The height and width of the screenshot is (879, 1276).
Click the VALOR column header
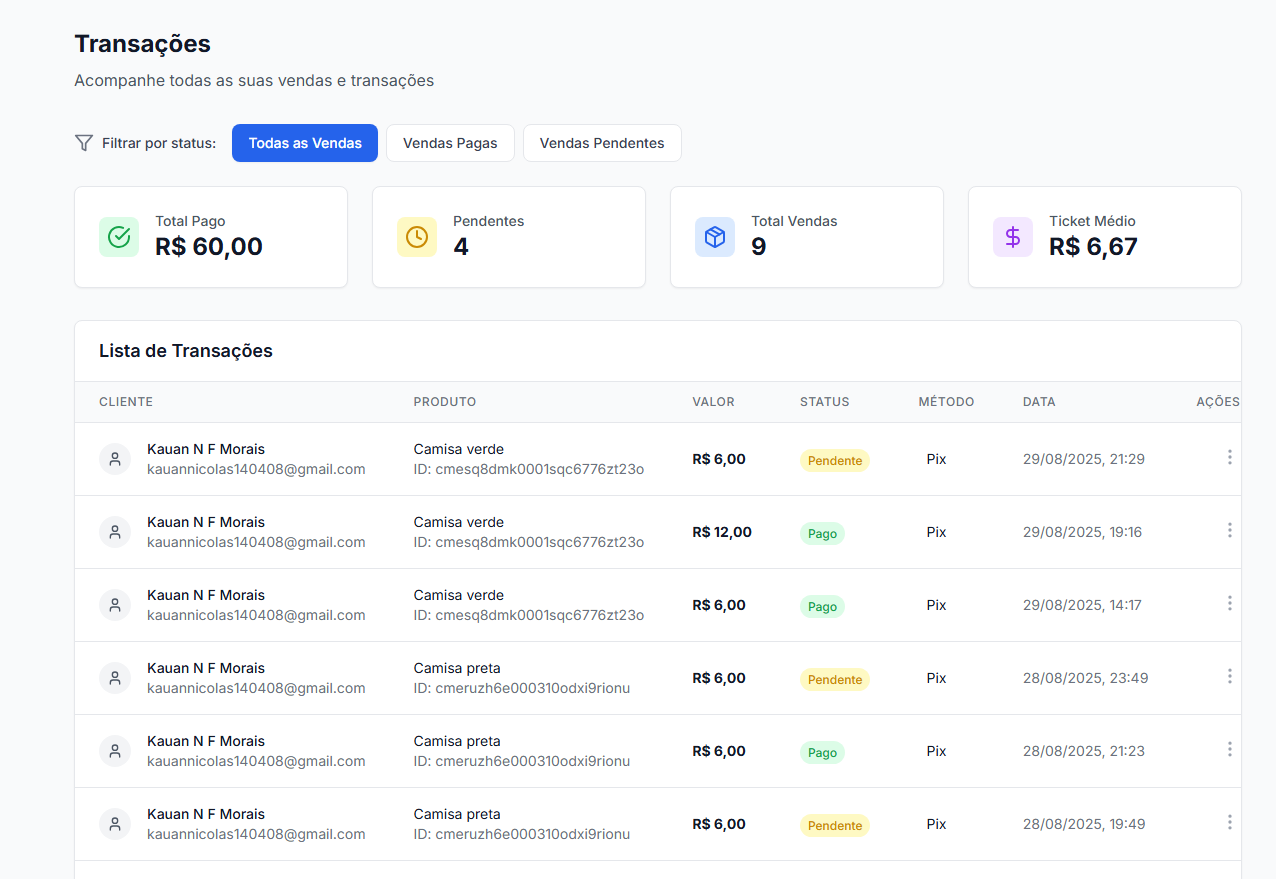click(x=713, y=401)
